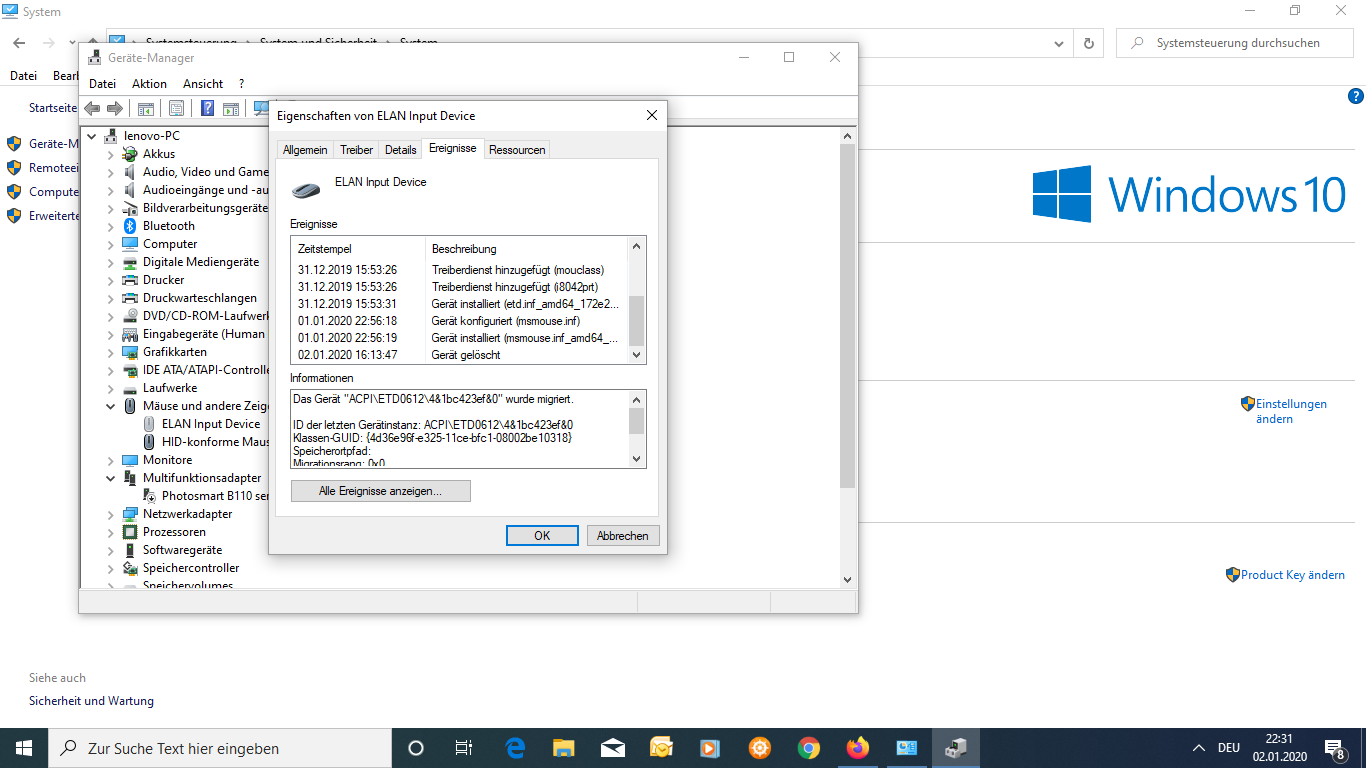This screenshot has width=1366, height=768.
Task: Click the blue help icon in System window
Action: [x=1356, y=97]
